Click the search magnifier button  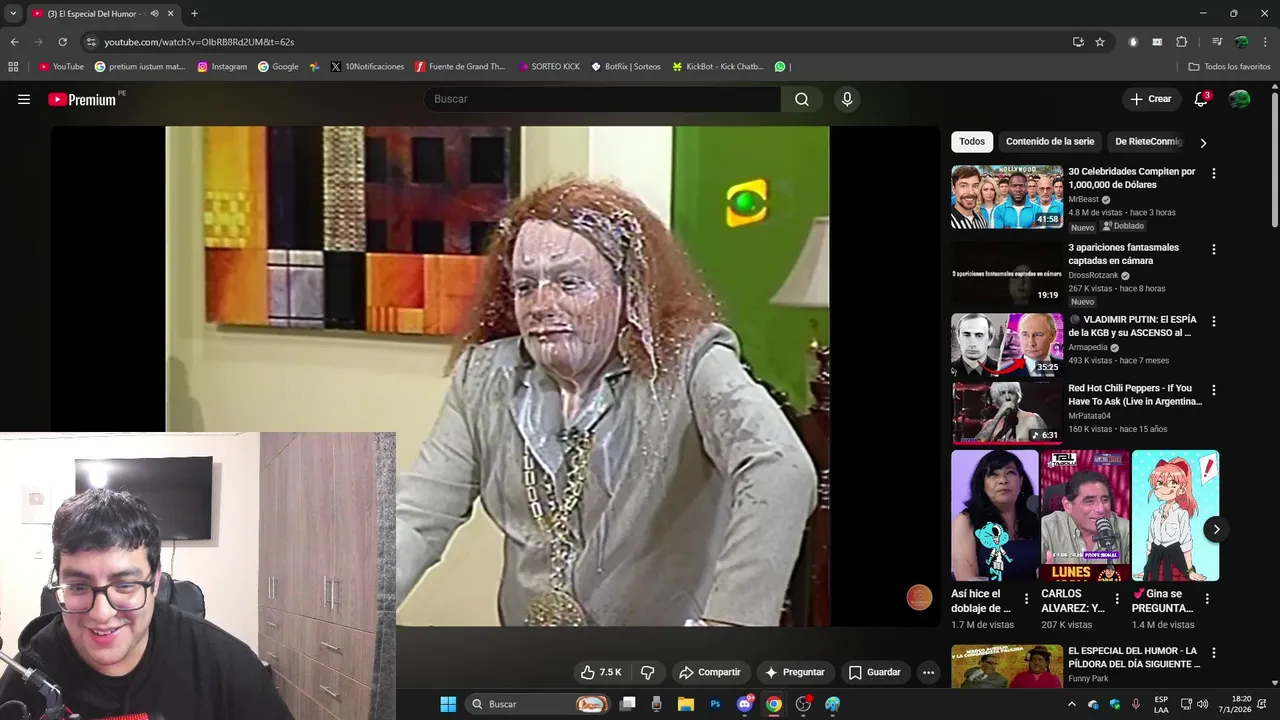[x=802, y=99]
